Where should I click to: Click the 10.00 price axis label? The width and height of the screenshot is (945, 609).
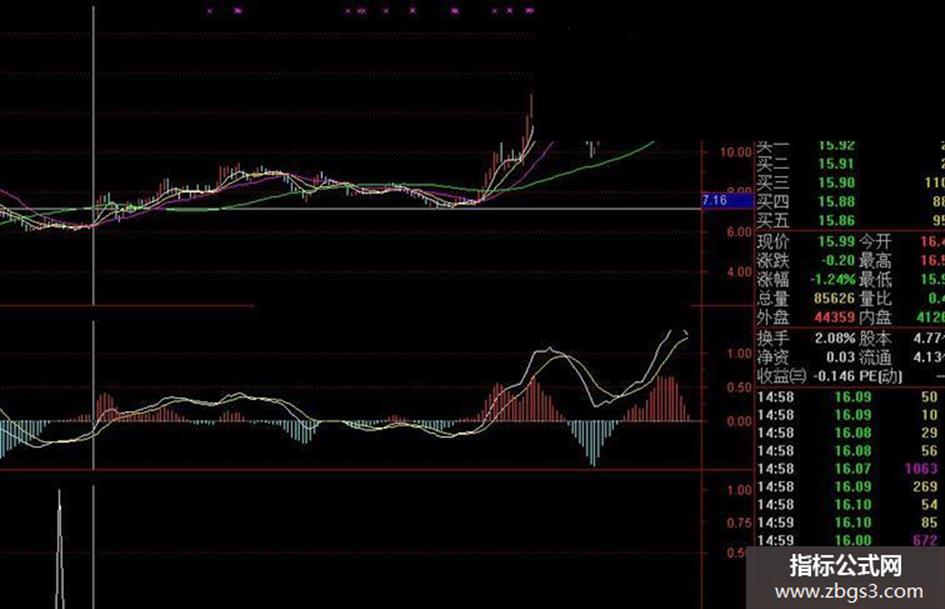pyautogui.click(x=736, y=152)
